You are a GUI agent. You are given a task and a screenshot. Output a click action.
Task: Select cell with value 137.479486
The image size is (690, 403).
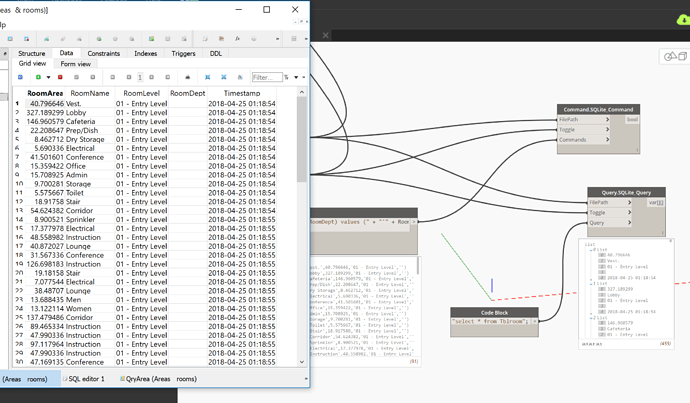[45, 318]
